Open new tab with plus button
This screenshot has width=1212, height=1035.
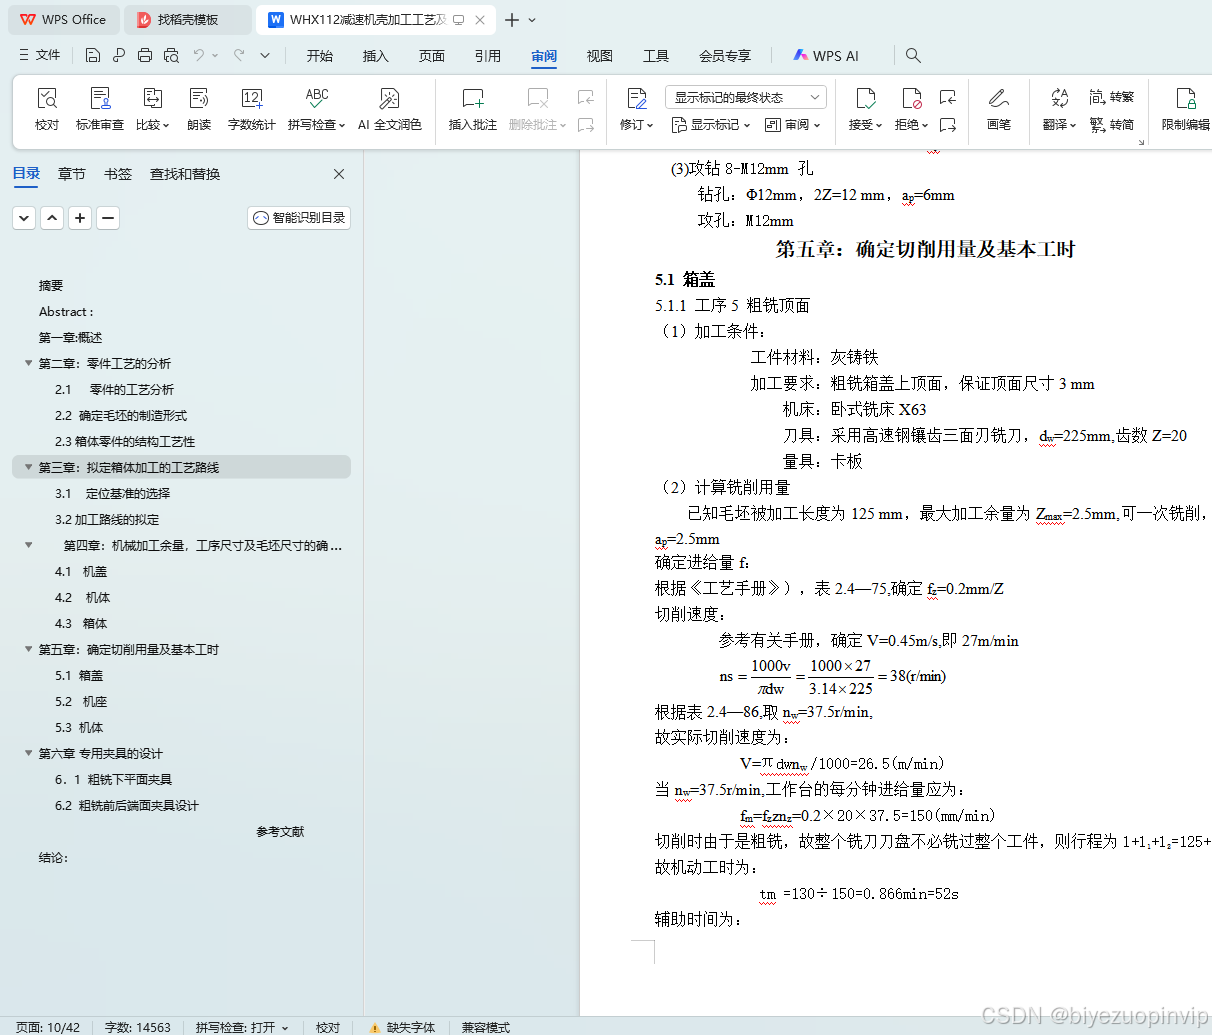click(x=512, y=20)
